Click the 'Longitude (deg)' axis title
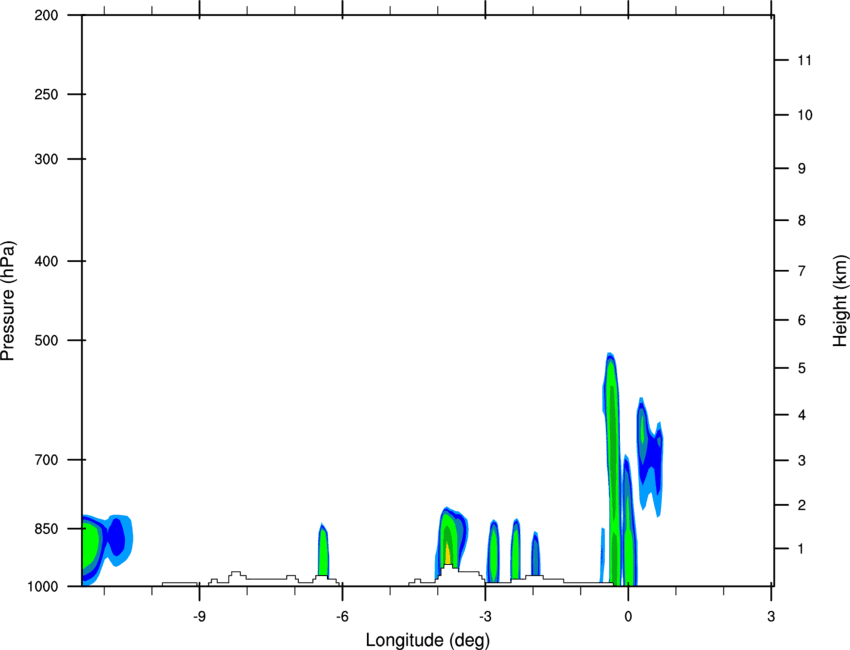This screenshot has width=850, height=650. pyautogui.click(x=428, y=640)
